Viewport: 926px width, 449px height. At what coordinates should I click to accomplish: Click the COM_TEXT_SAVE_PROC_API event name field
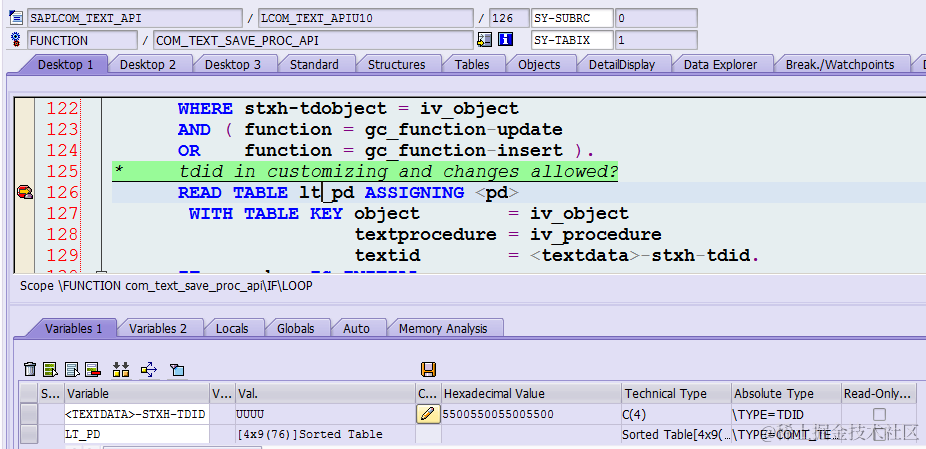point(313,40)
